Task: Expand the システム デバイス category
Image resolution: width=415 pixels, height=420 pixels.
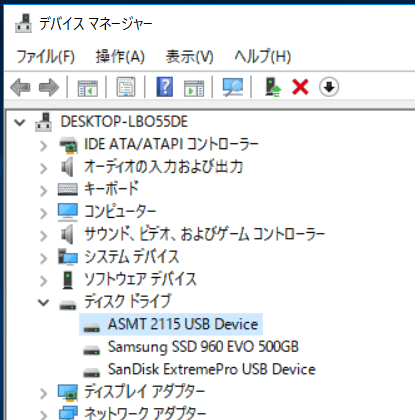Action: point(43,258)
